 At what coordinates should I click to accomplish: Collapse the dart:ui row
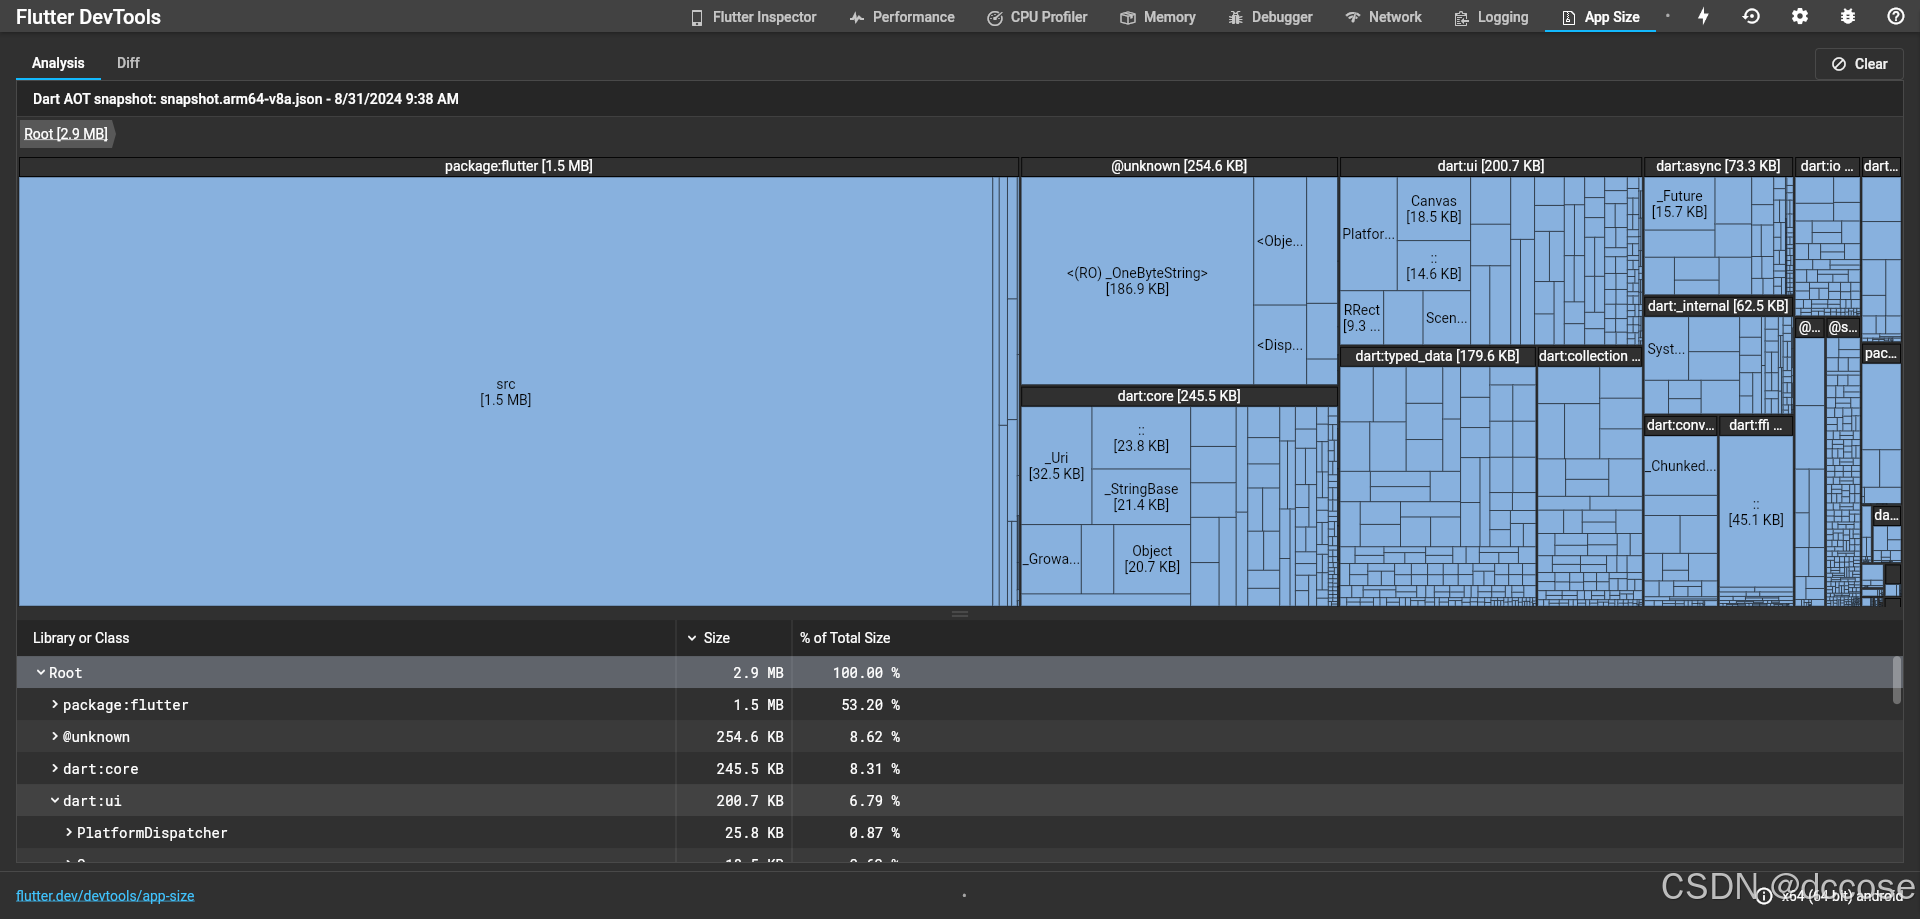[55, 801]
